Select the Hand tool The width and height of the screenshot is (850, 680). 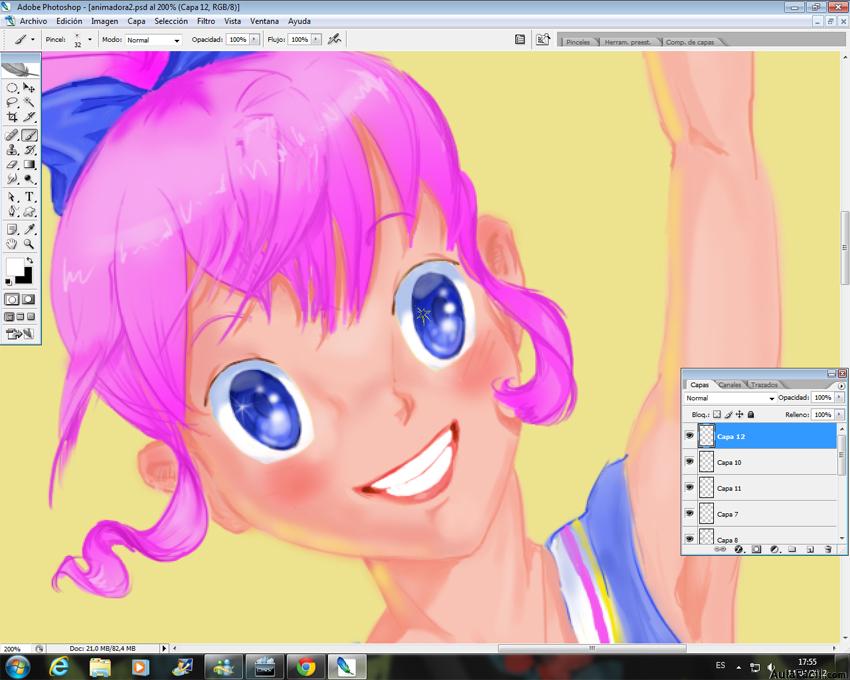point(12,244)
